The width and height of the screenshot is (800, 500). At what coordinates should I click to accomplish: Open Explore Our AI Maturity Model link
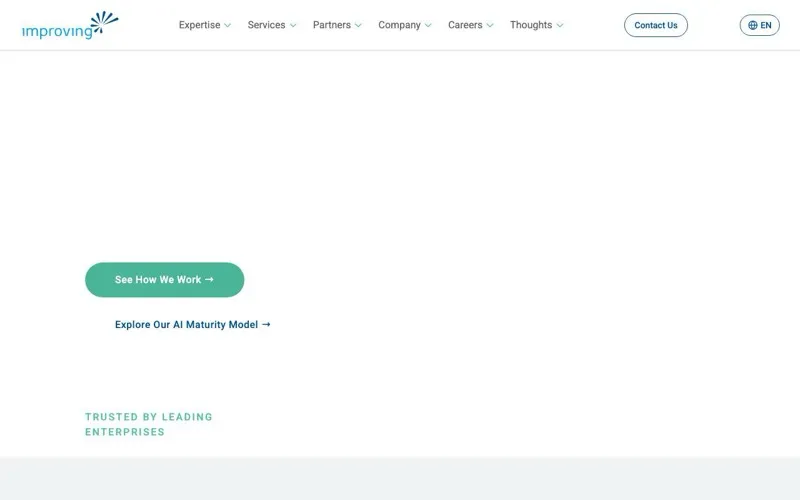192,324
